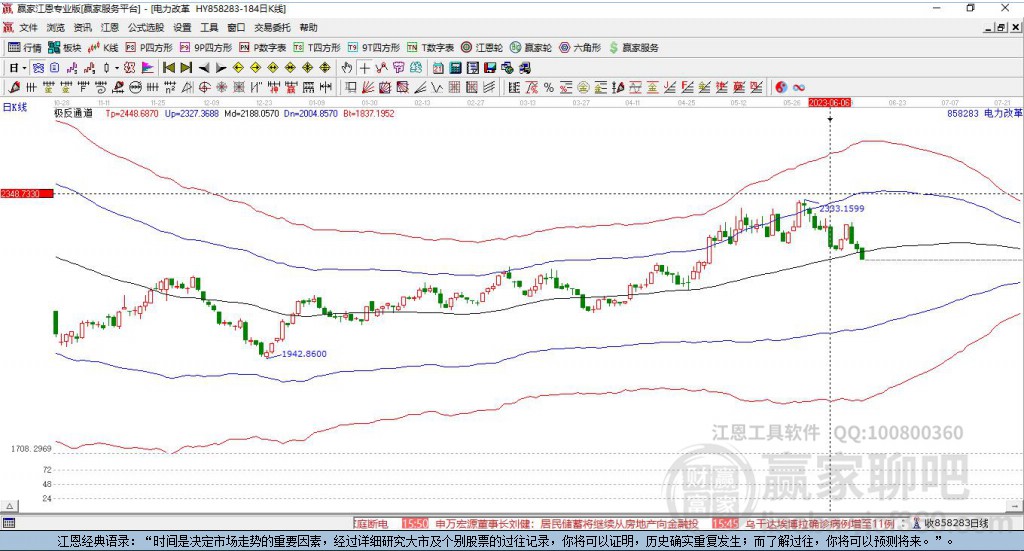Open the 公式选股 menu
The image size is (1024, 551).
pos(146,27)
